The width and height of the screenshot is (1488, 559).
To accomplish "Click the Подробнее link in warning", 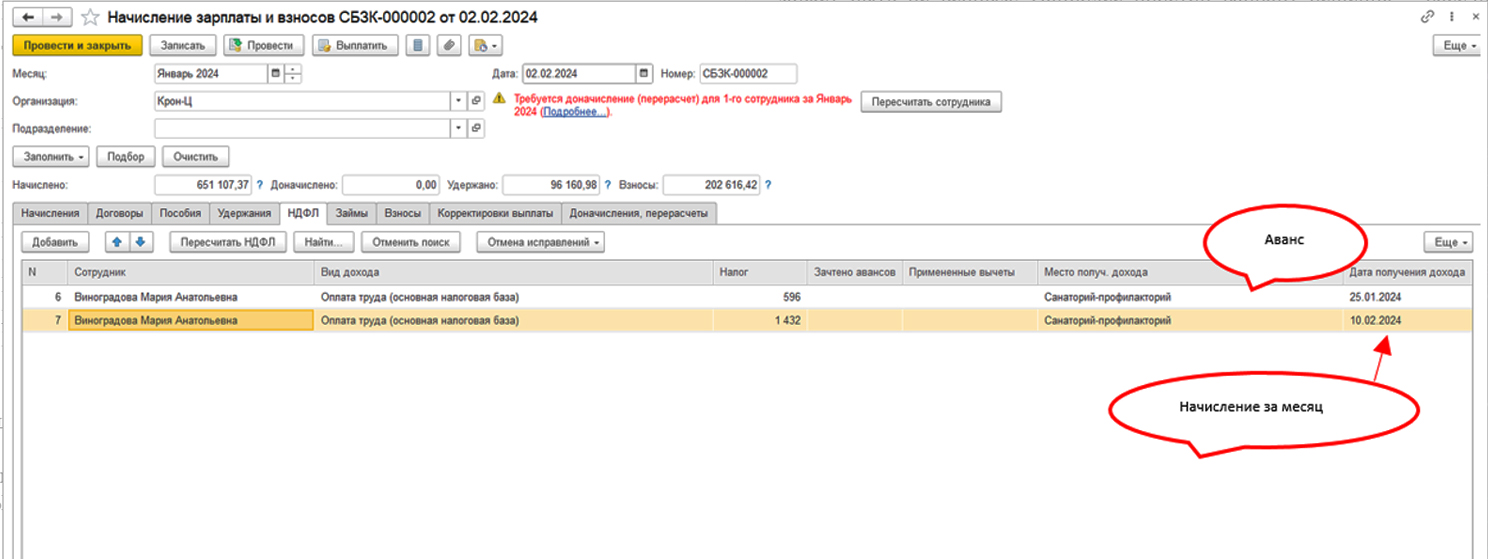I will (x=573, y=113).
